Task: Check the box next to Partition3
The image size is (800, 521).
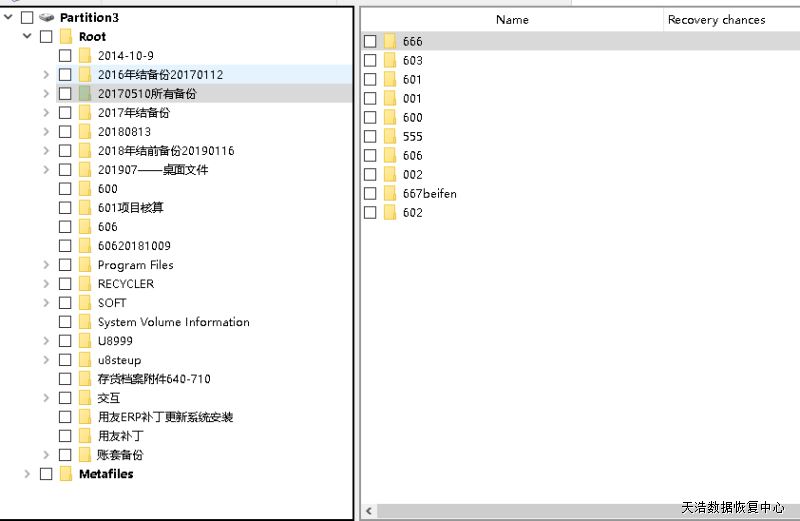Action: pos(27,18)
